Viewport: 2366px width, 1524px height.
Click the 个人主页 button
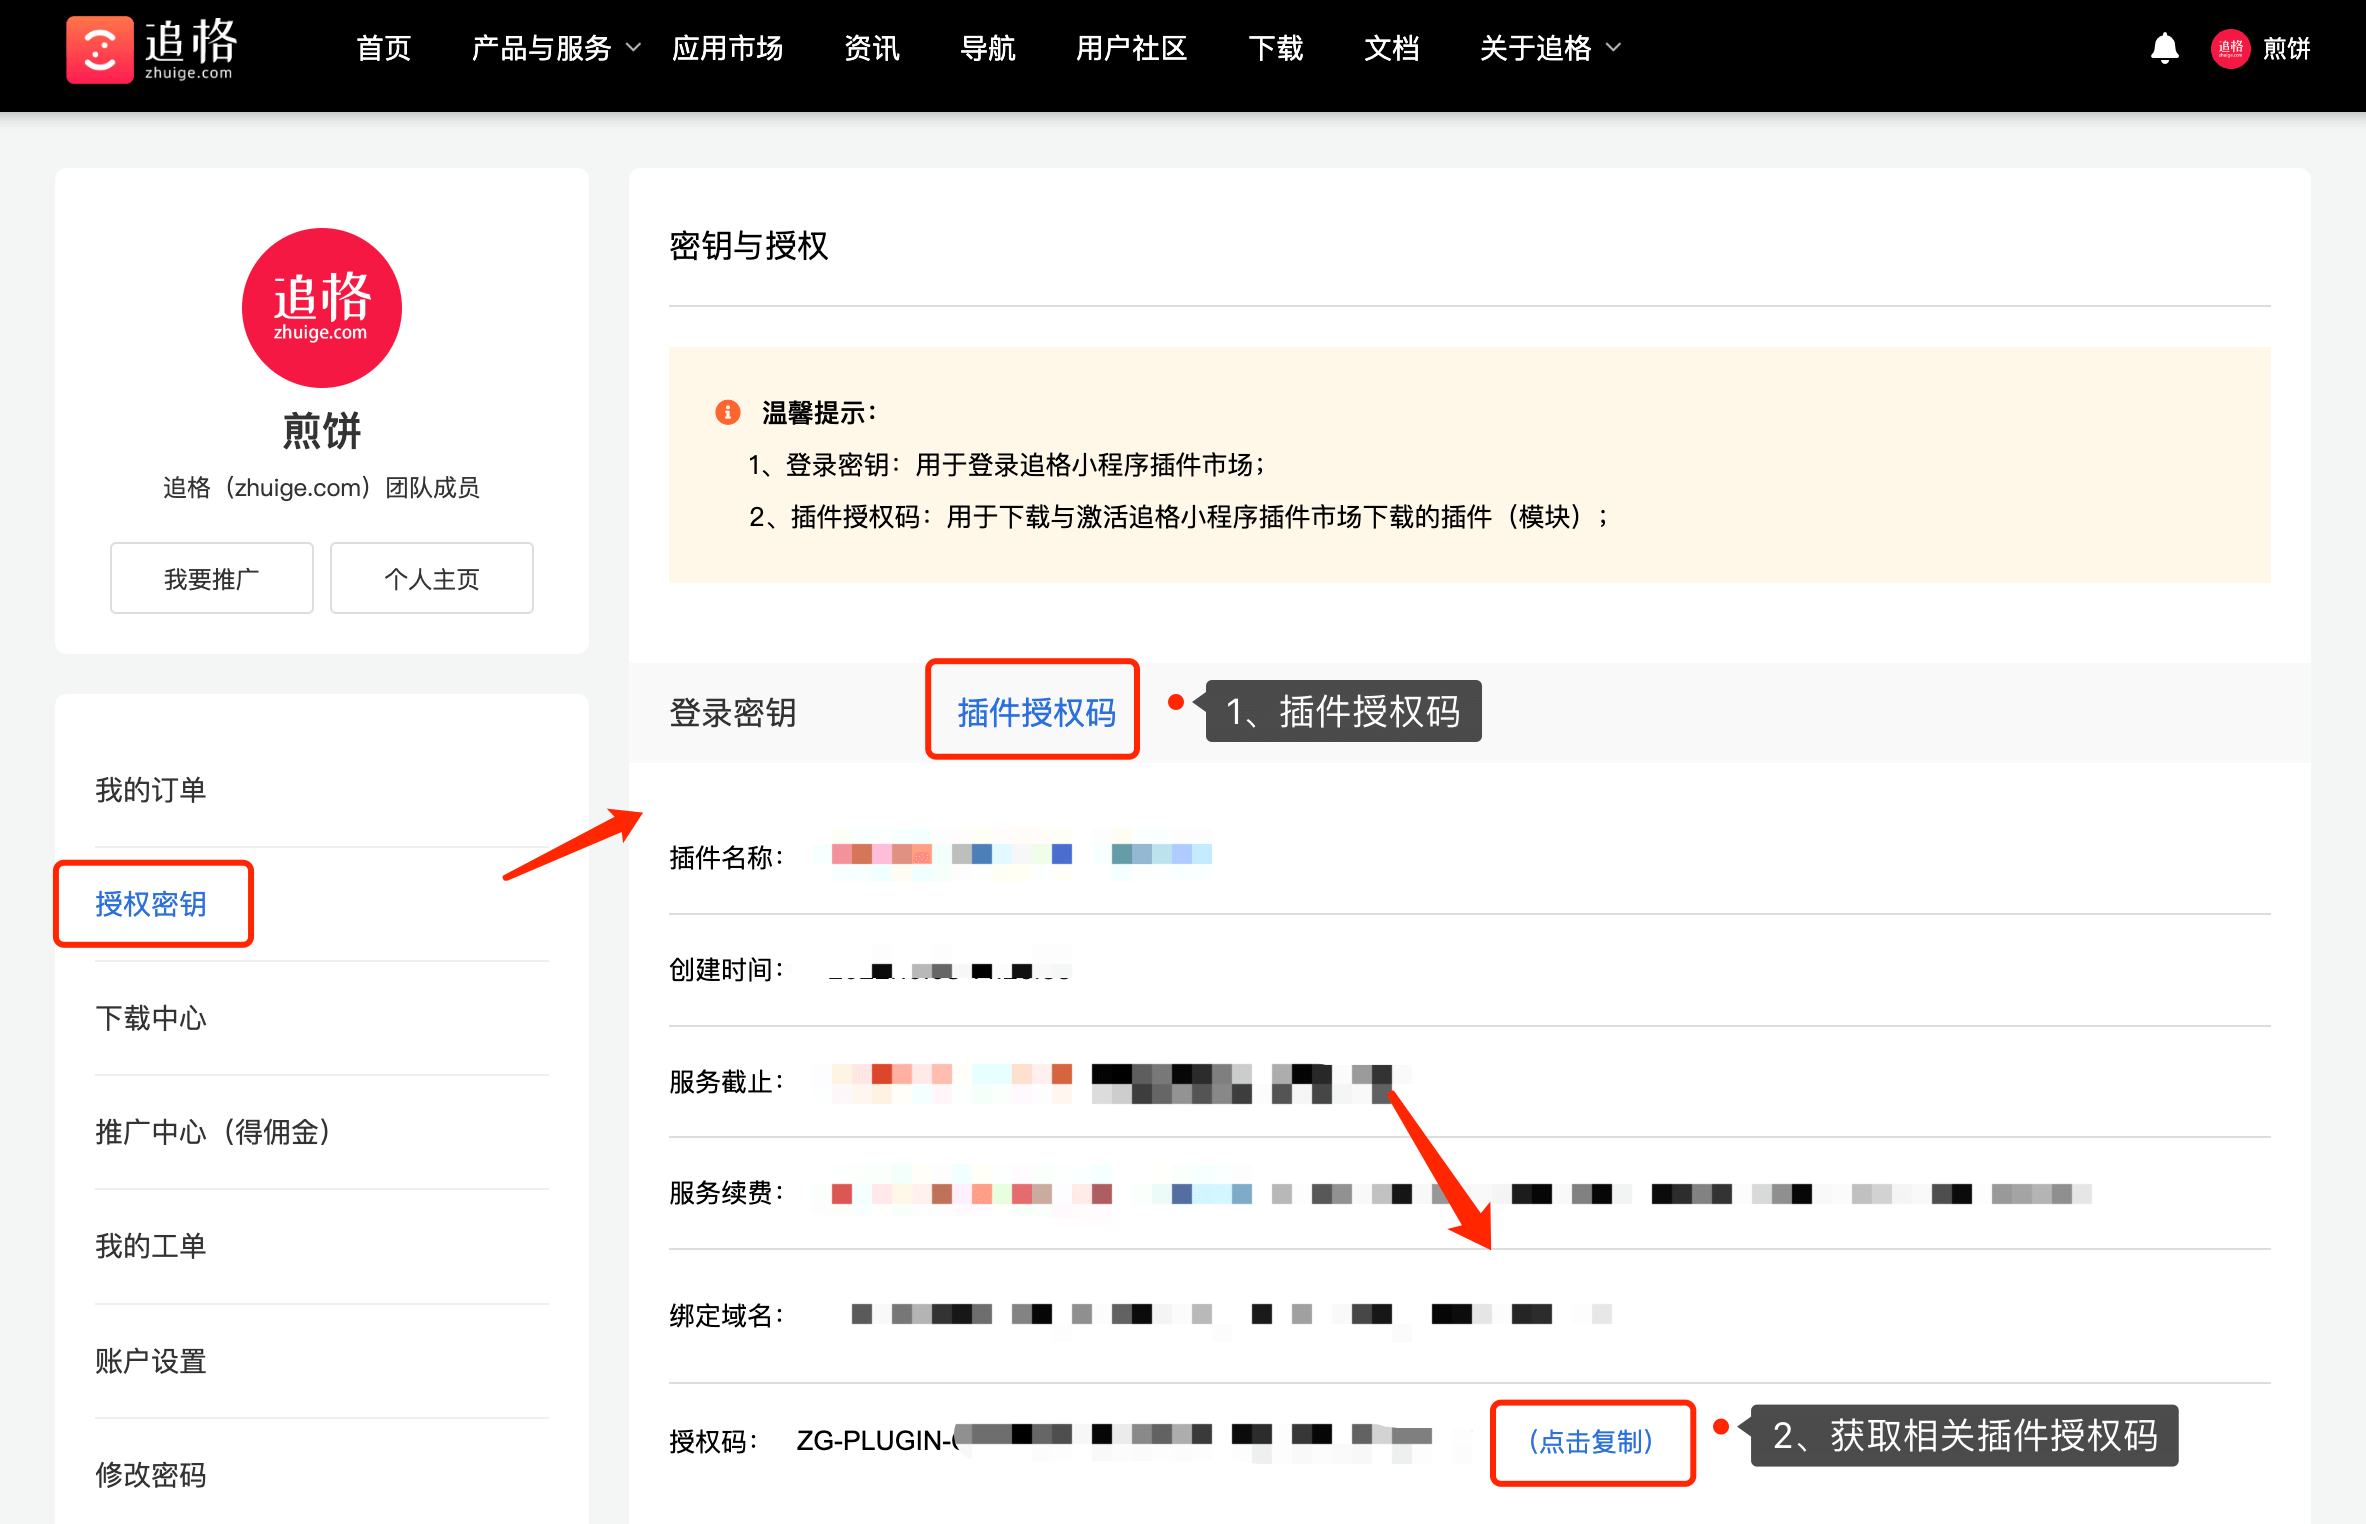(x=432, y=578)
